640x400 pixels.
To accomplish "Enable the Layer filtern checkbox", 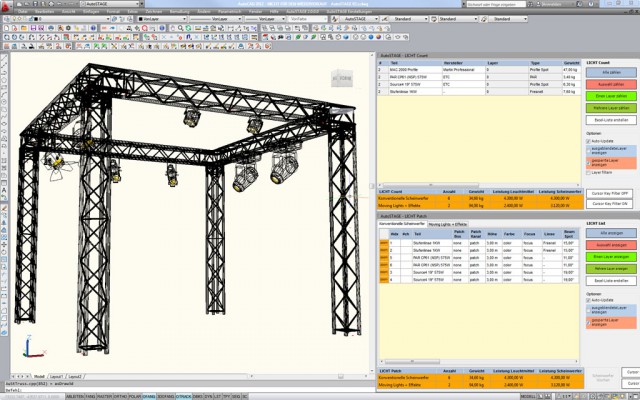I will (586, 174).
